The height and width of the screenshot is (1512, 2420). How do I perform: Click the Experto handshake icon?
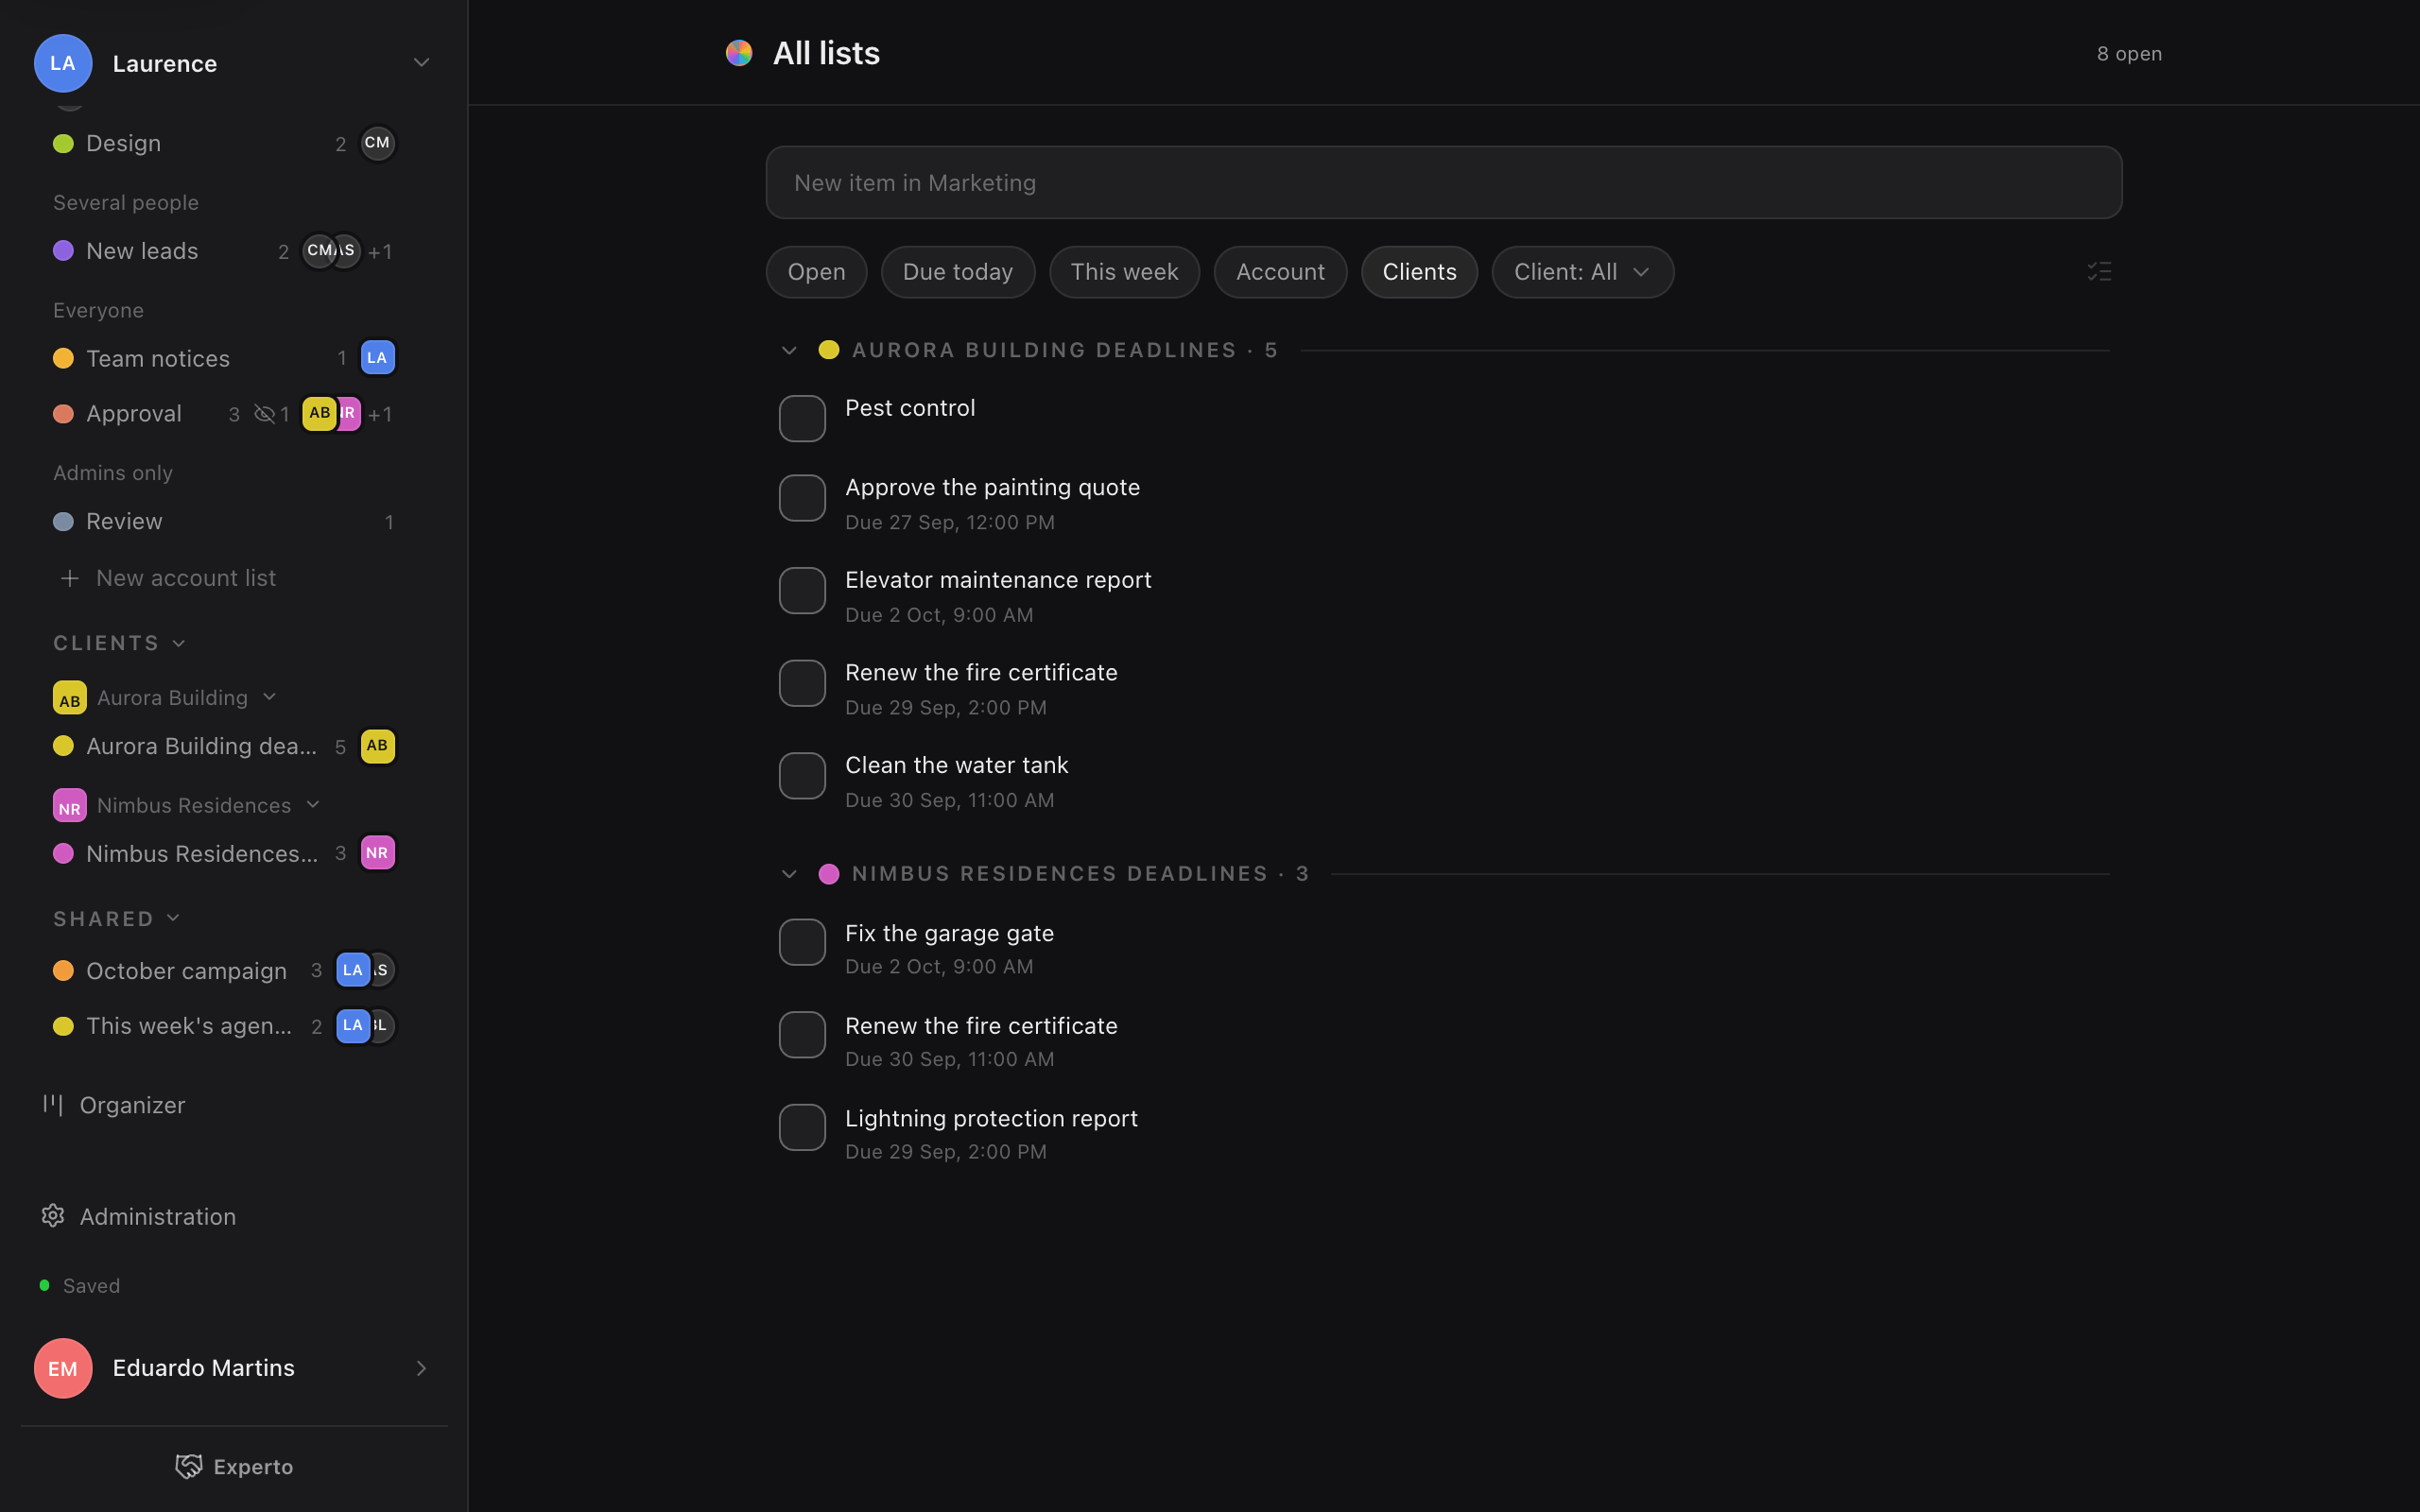(189, 1467)
